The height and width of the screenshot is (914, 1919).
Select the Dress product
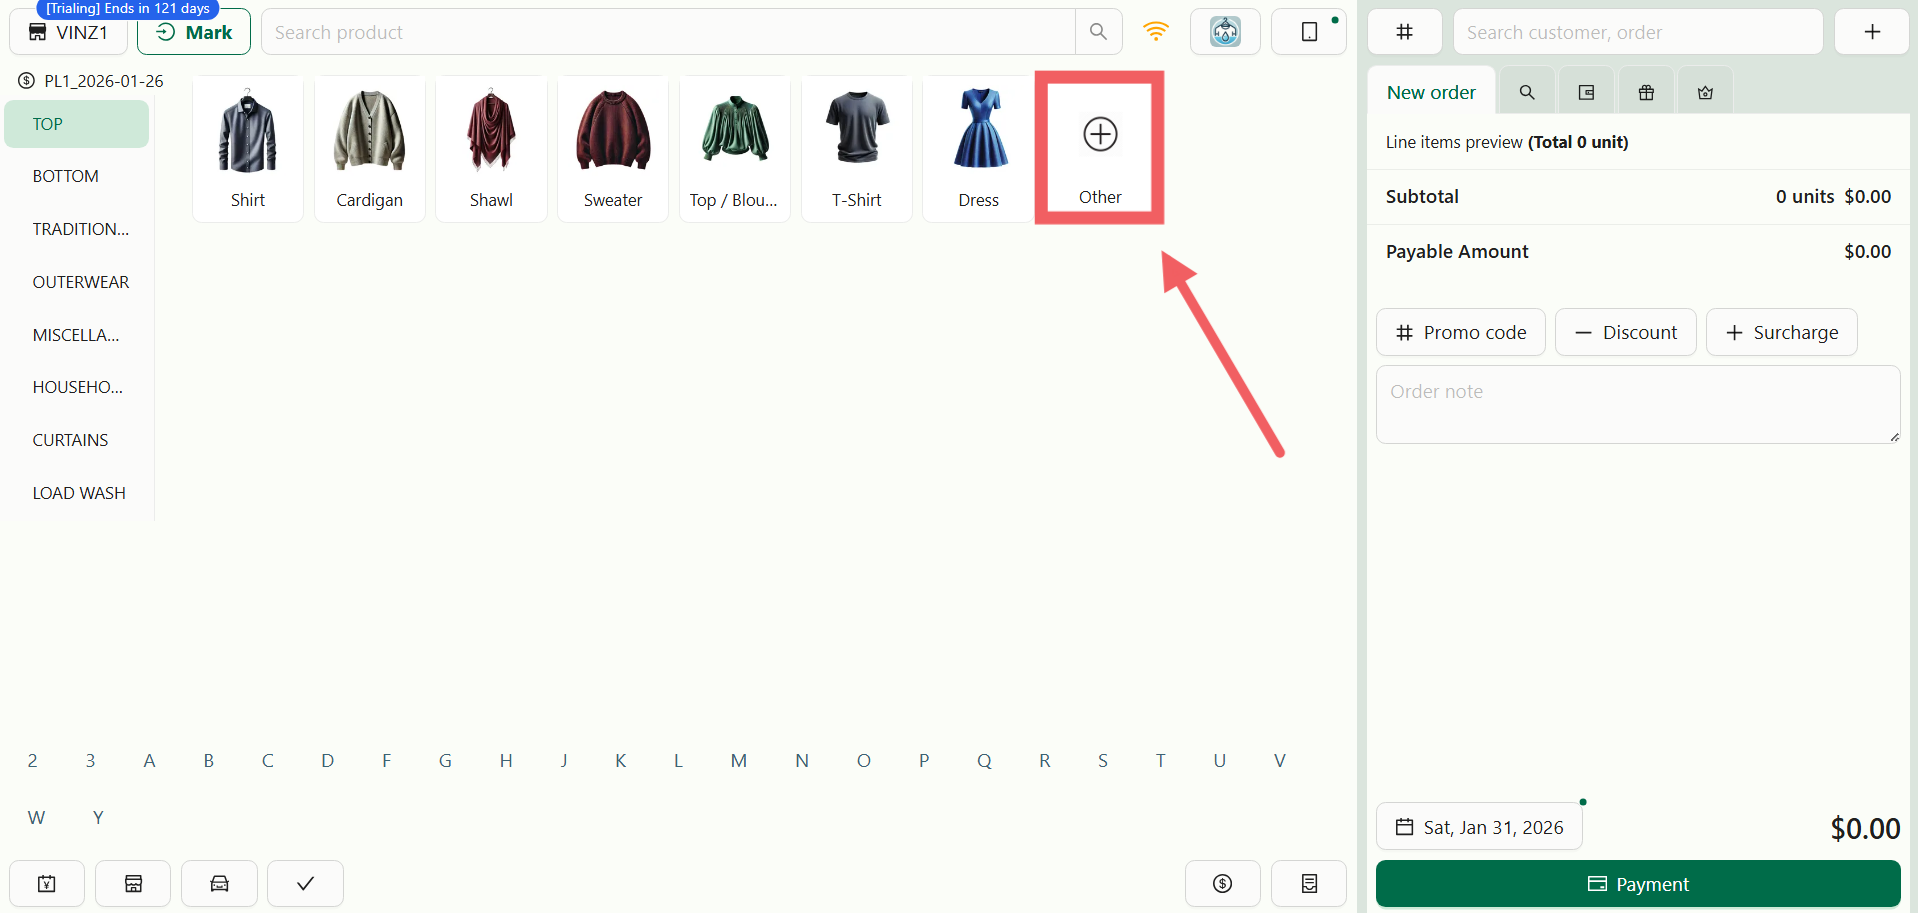click(x=978, y=149)
